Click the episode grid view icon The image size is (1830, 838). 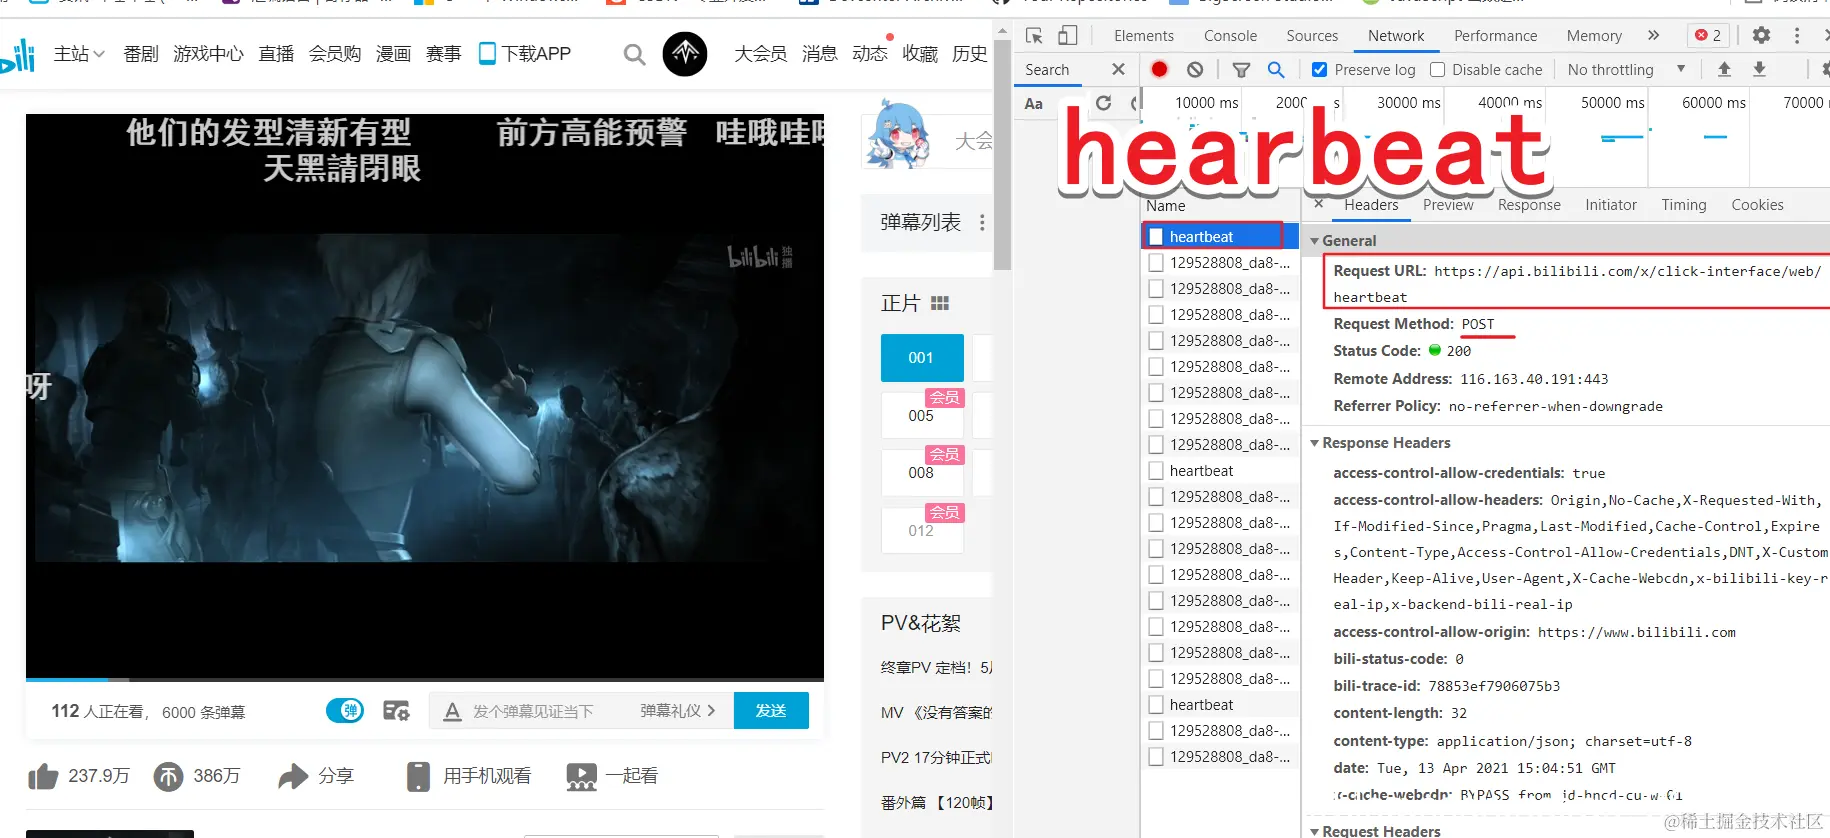coord(940,303)
